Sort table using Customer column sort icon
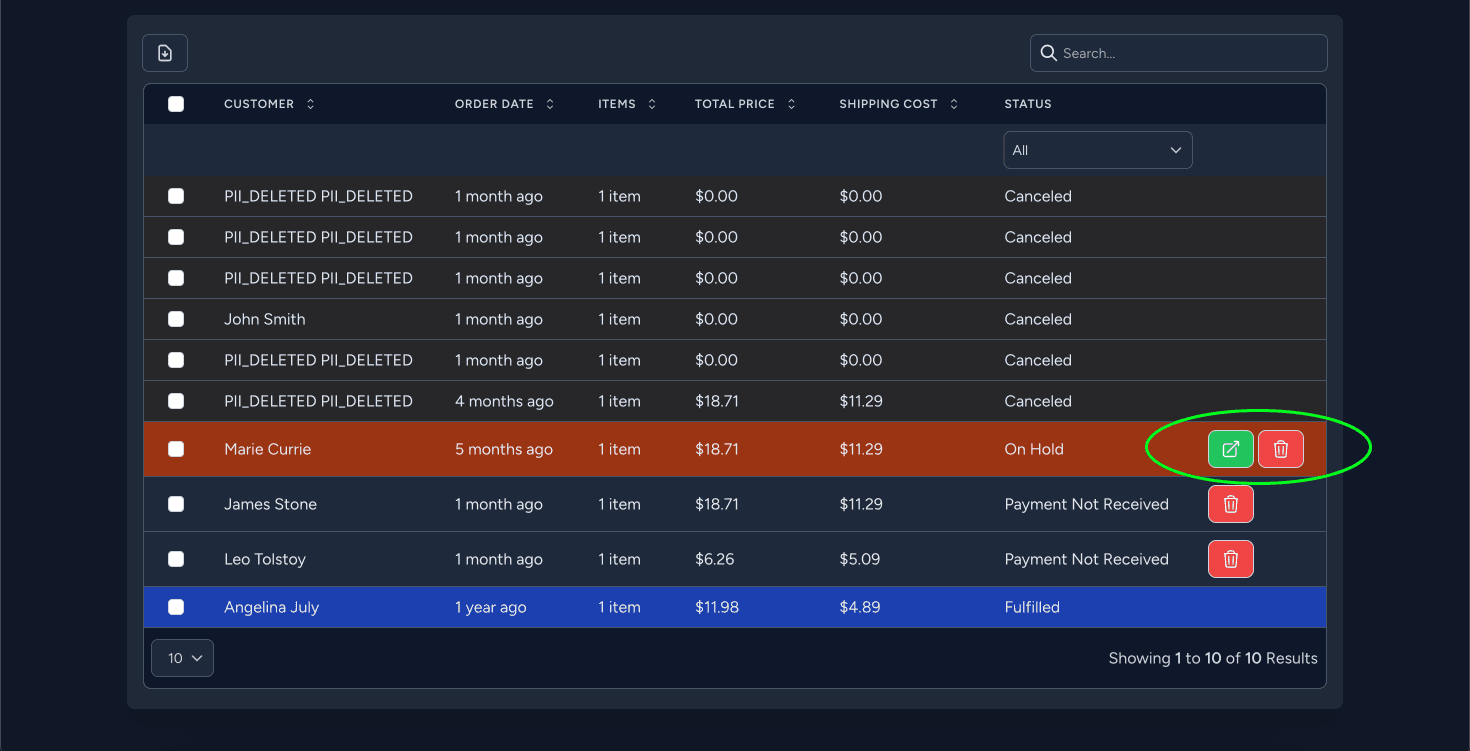Screen dimensions: 1470x751 click(310, 103)
